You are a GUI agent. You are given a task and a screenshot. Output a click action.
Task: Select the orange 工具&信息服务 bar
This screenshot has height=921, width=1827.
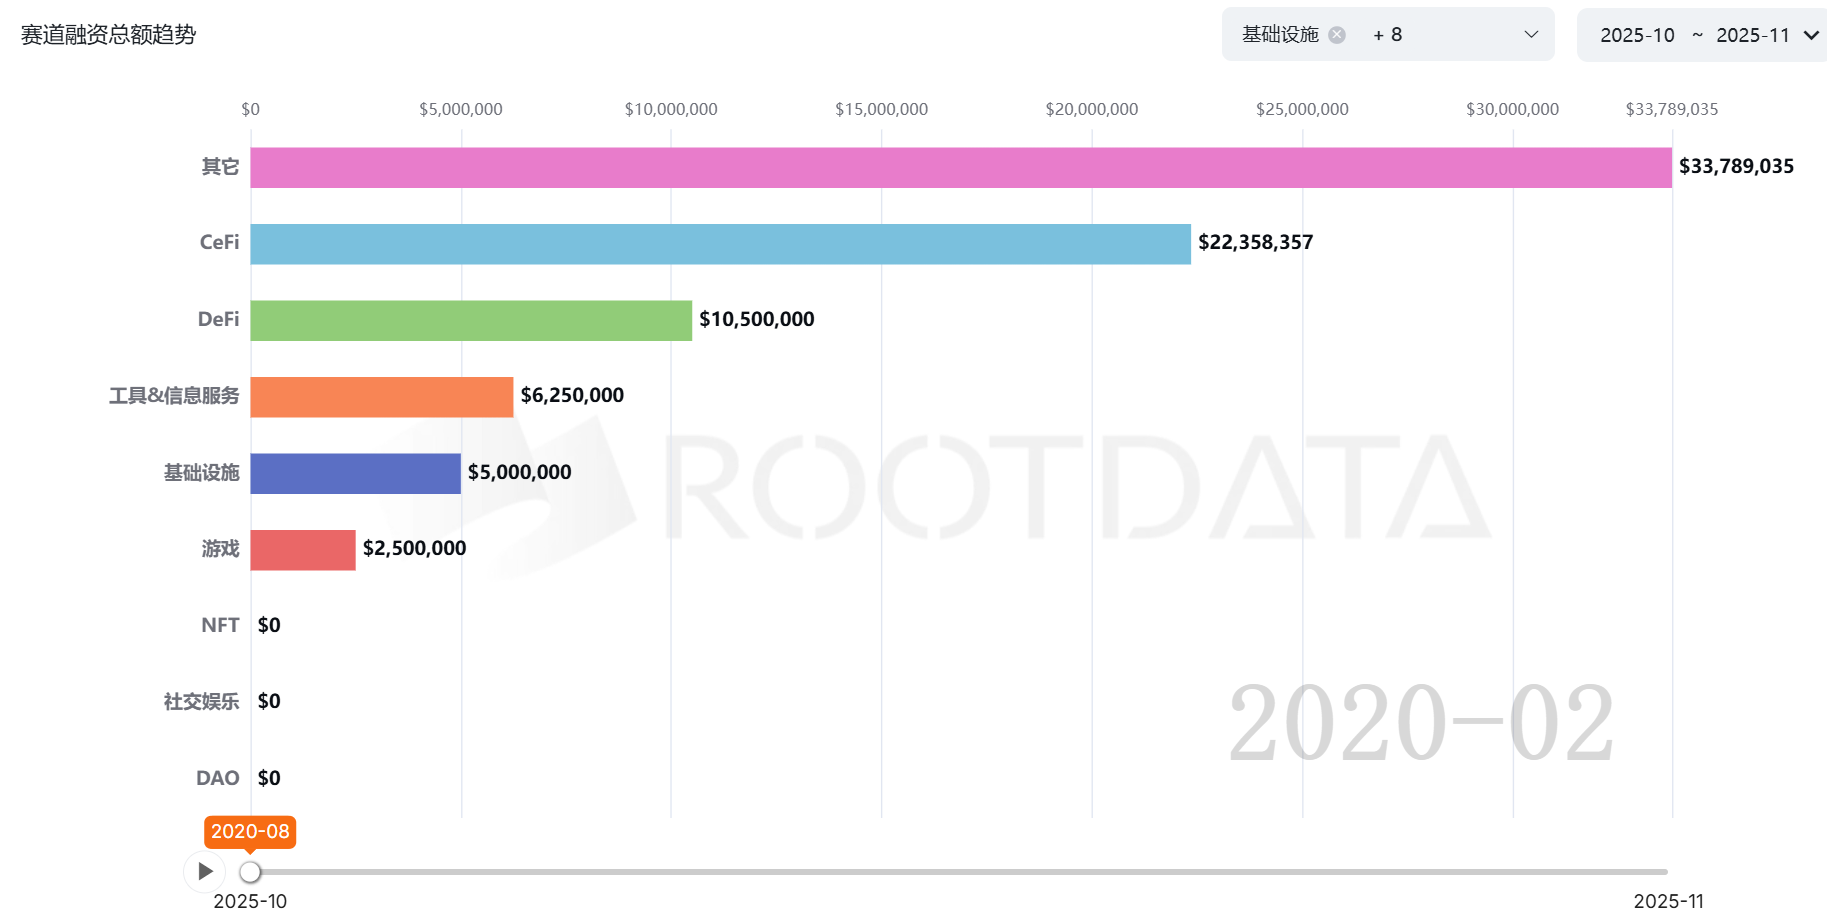click(x=381, y=397)
